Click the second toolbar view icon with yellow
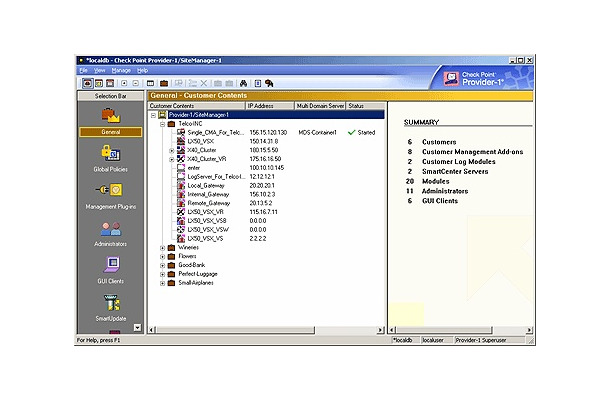The height and width of the screenshot is (400, 610). click(99, 83)
